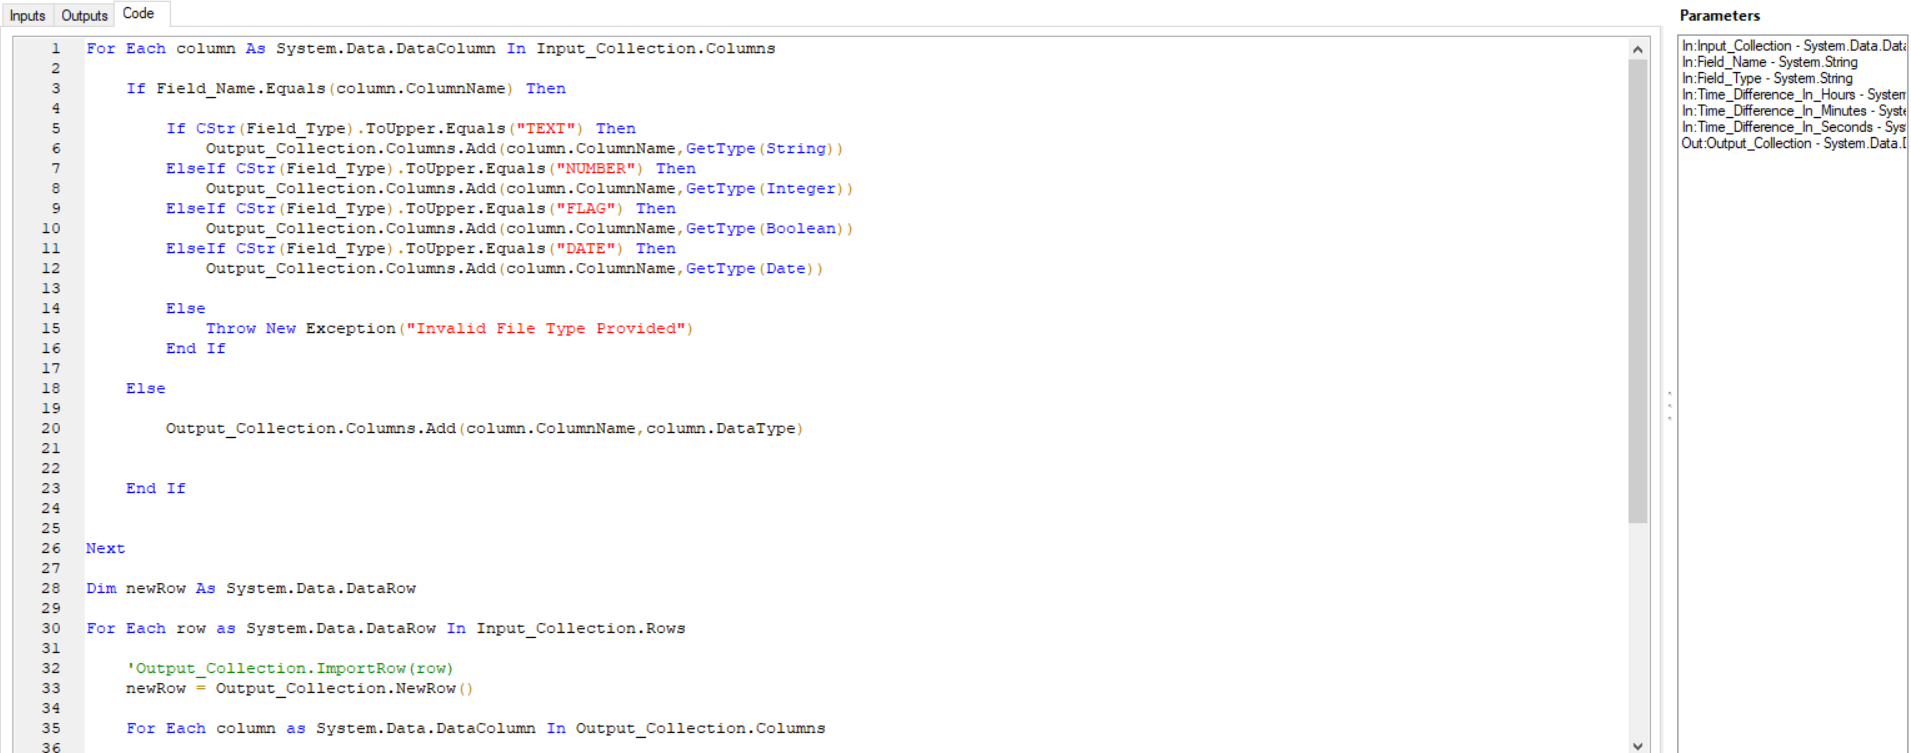
Task: Click the Else keyword on line 18
Action: pos(145,388)
